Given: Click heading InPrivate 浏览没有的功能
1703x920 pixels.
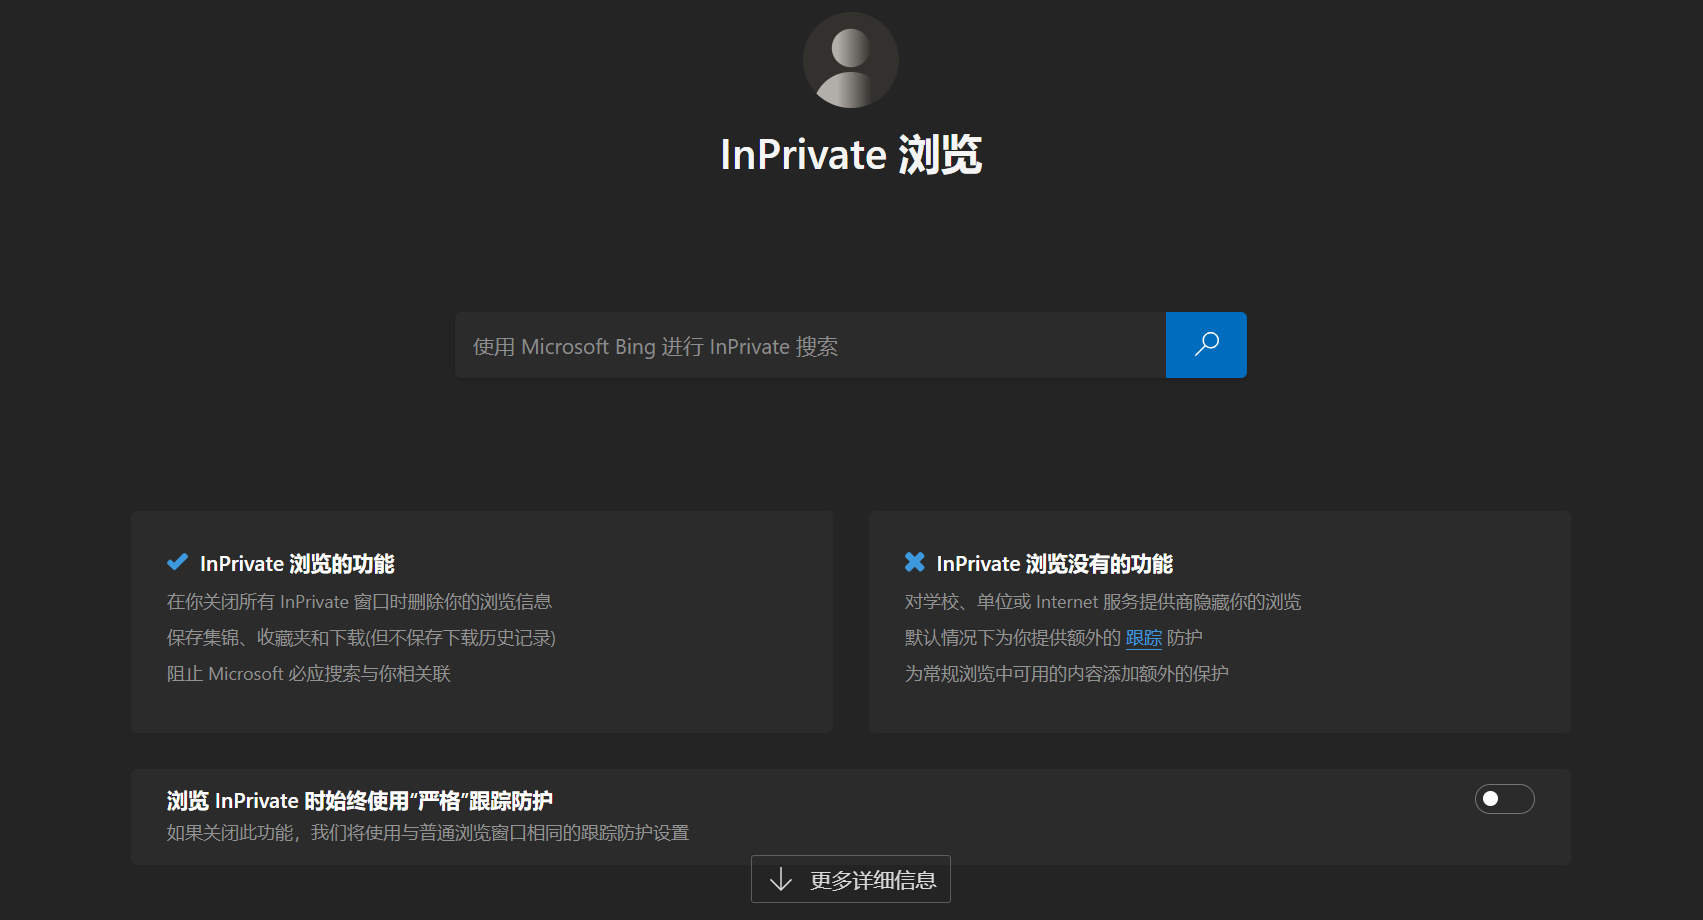Looking at the screenshot, I should (1055, 564).
